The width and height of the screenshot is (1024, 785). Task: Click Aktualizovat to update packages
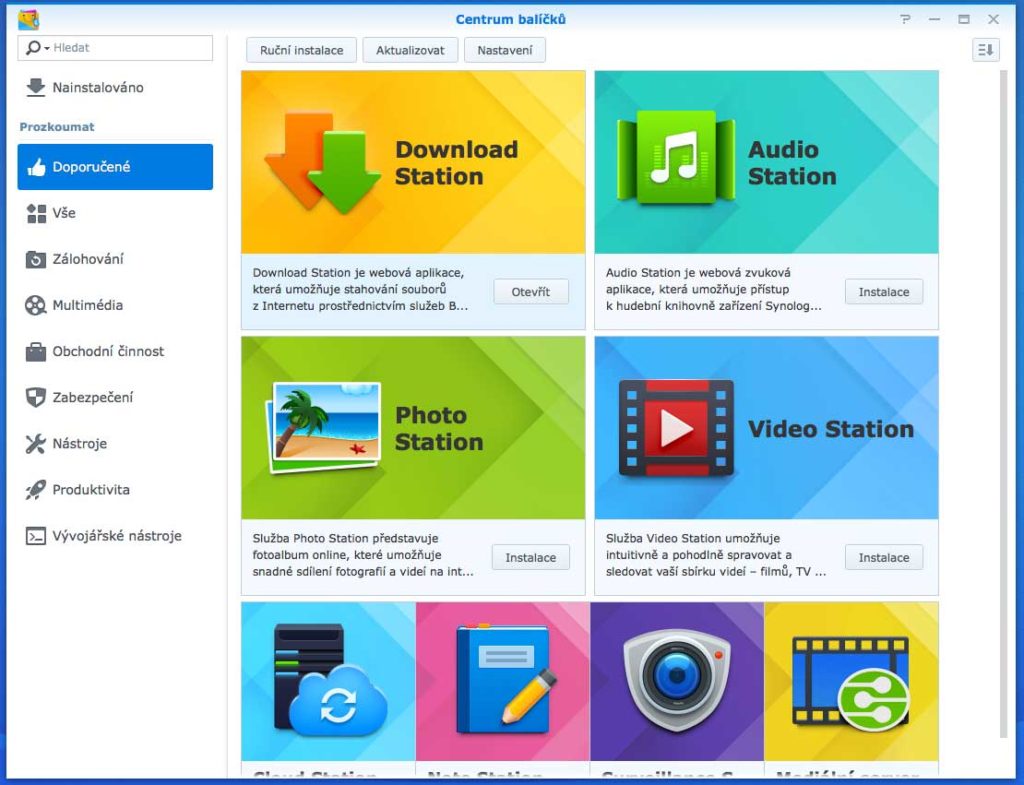410,49
